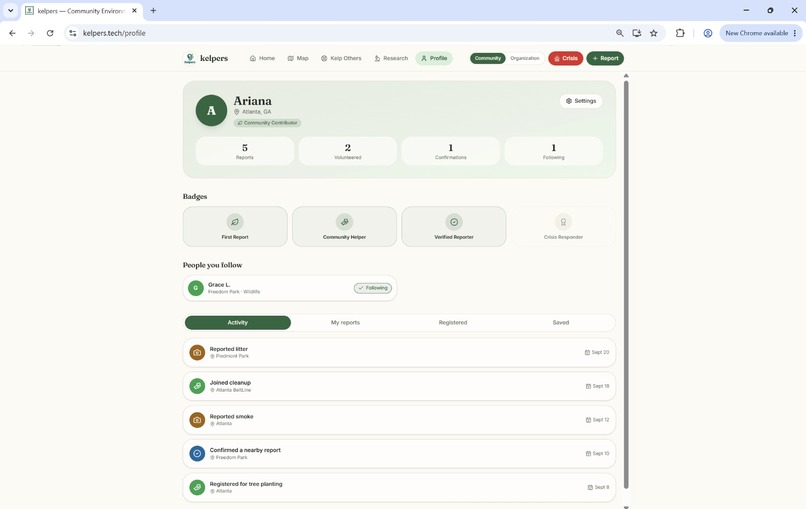The width and height of the screenshot is (806, 509).
Task: Open Confirmed a nearby report text
Action: [245, 450]
